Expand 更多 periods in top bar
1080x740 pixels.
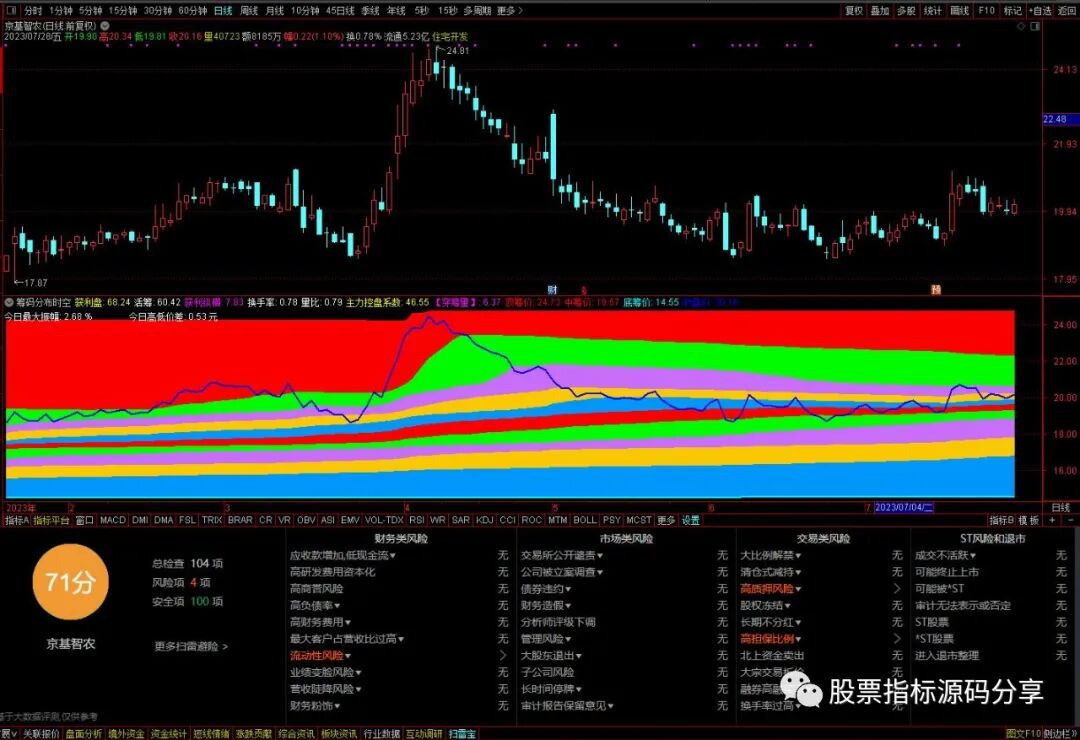click(x=510, y=10)
